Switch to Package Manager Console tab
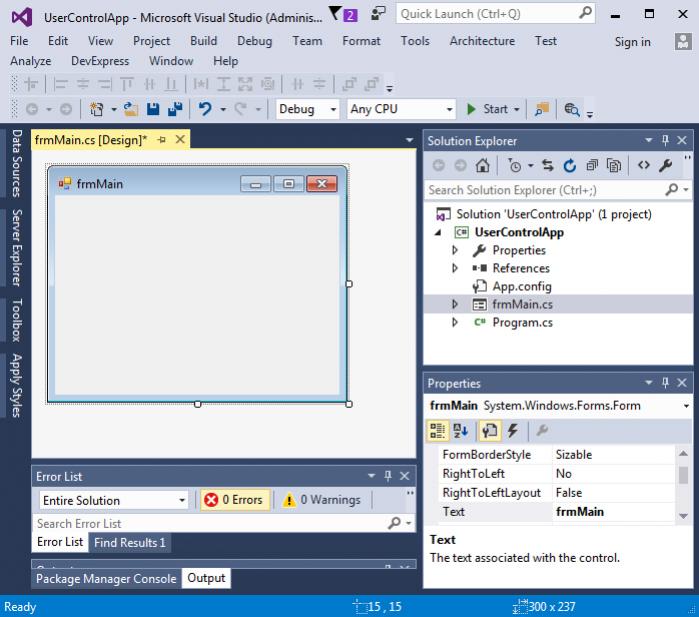The image size is (699, 617). coord(106,578)
